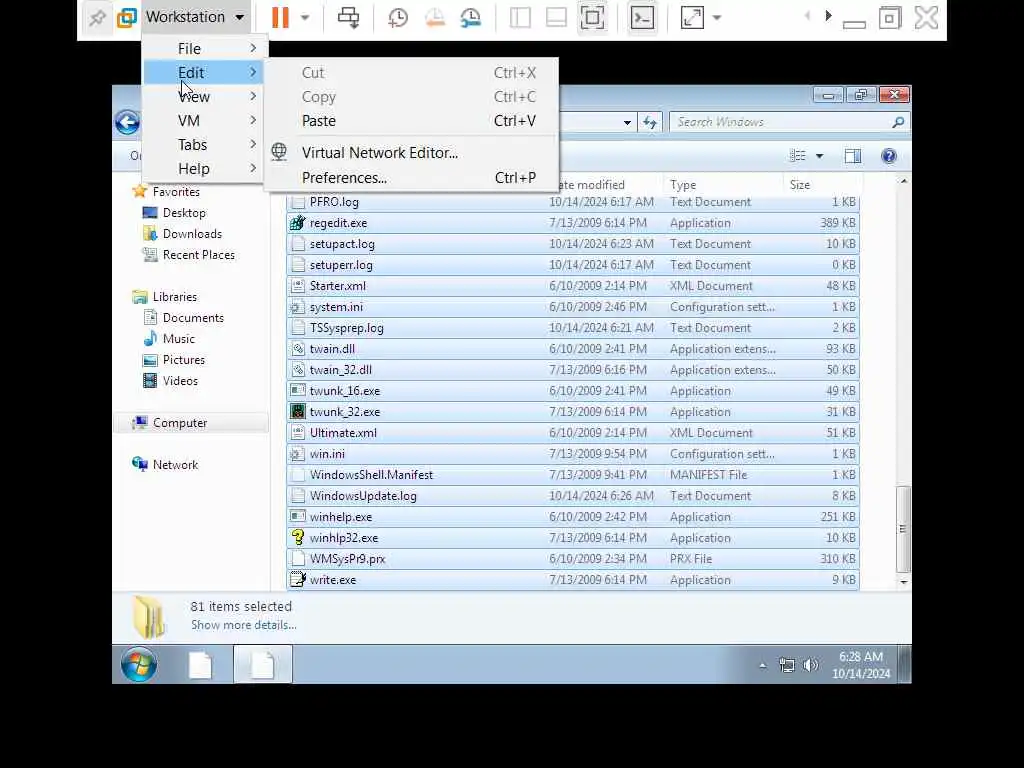Open Preferences from Edit submenu
Image resolution: width=1024 pixels, height=768 pixels.
coord(411,178)
